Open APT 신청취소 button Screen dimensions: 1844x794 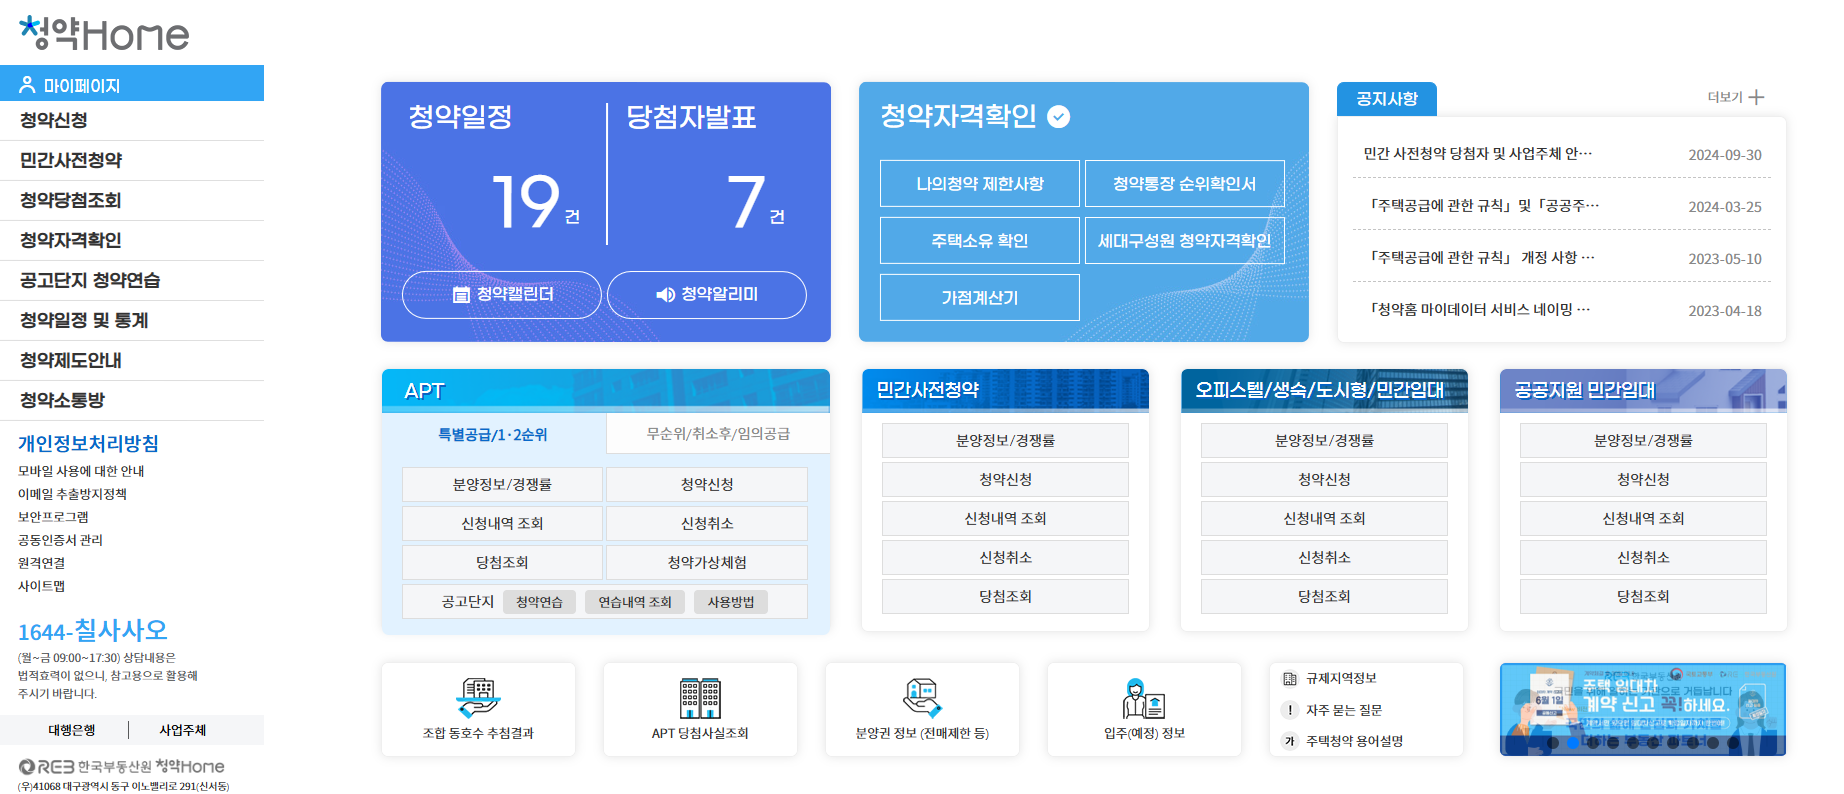pyautogui.click(x=707, y=524)
